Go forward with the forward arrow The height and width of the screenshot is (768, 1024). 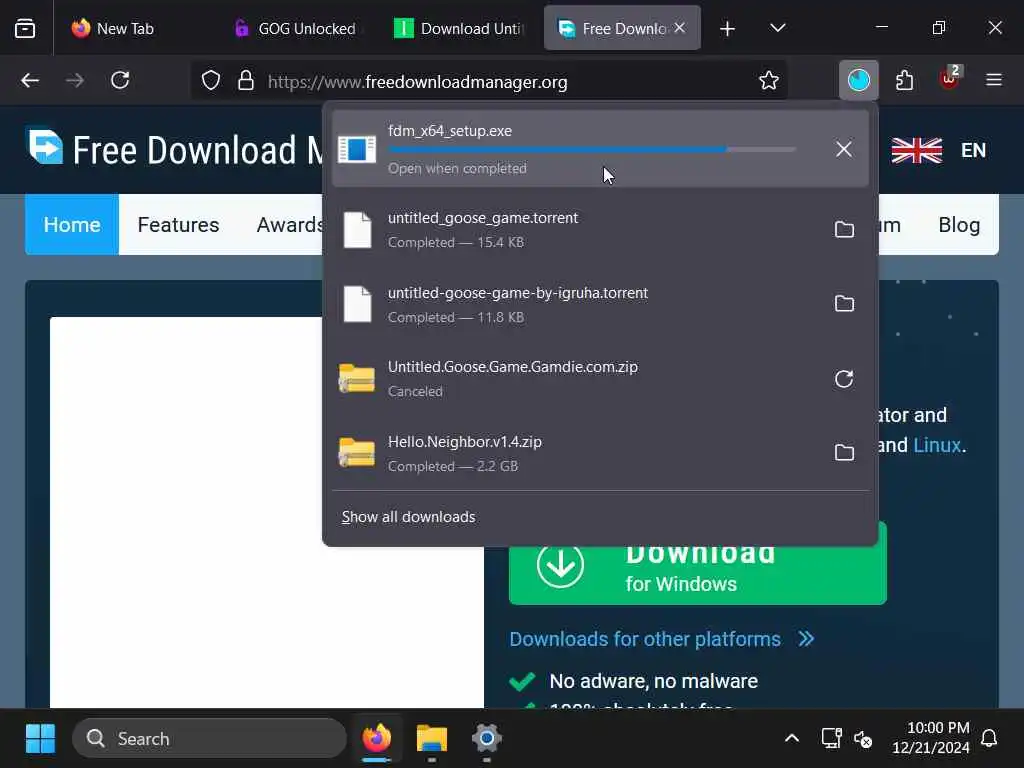pyautogui.click(x=75, y=80)
